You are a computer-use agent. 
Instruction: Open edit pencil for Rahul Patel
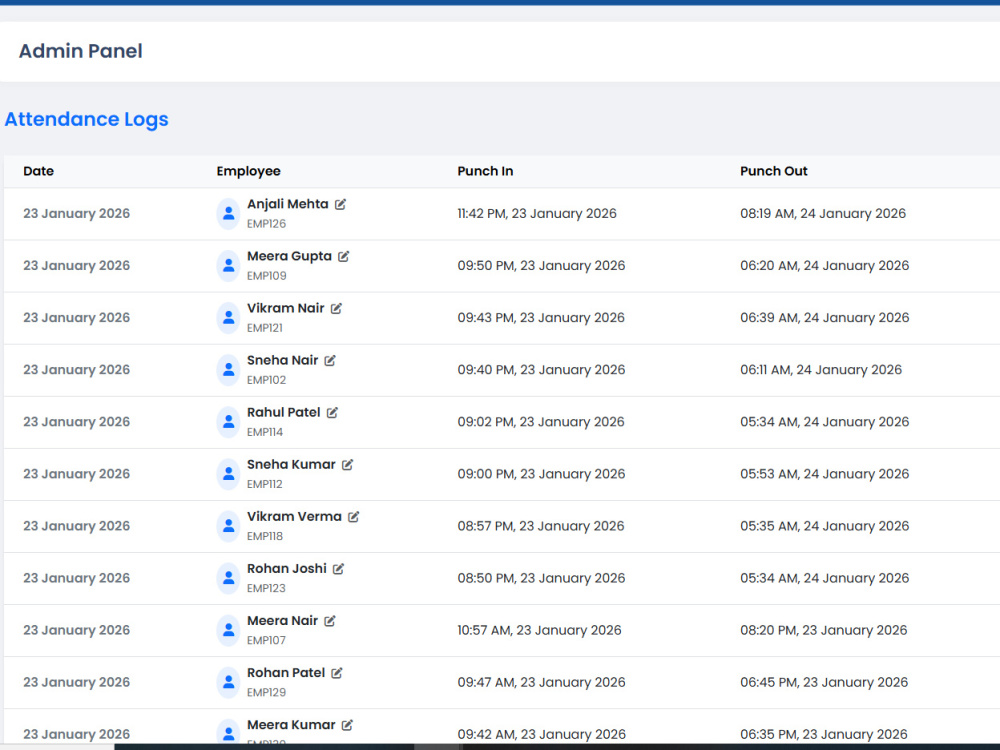click(x=332, y=413)
